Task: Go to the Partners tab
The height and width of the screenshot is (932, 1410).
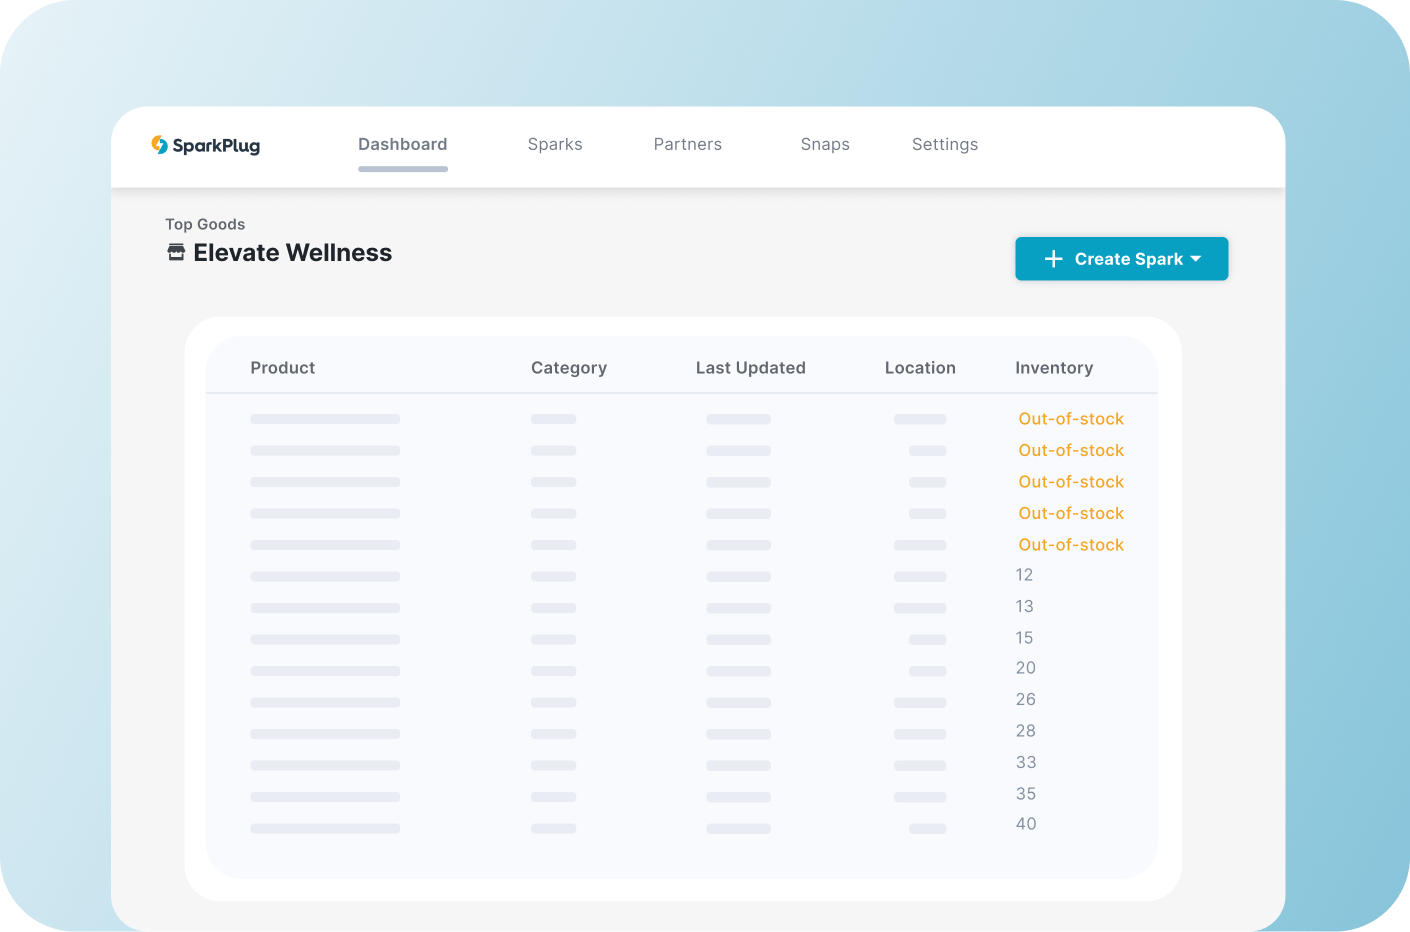Action: click(688, 144)
